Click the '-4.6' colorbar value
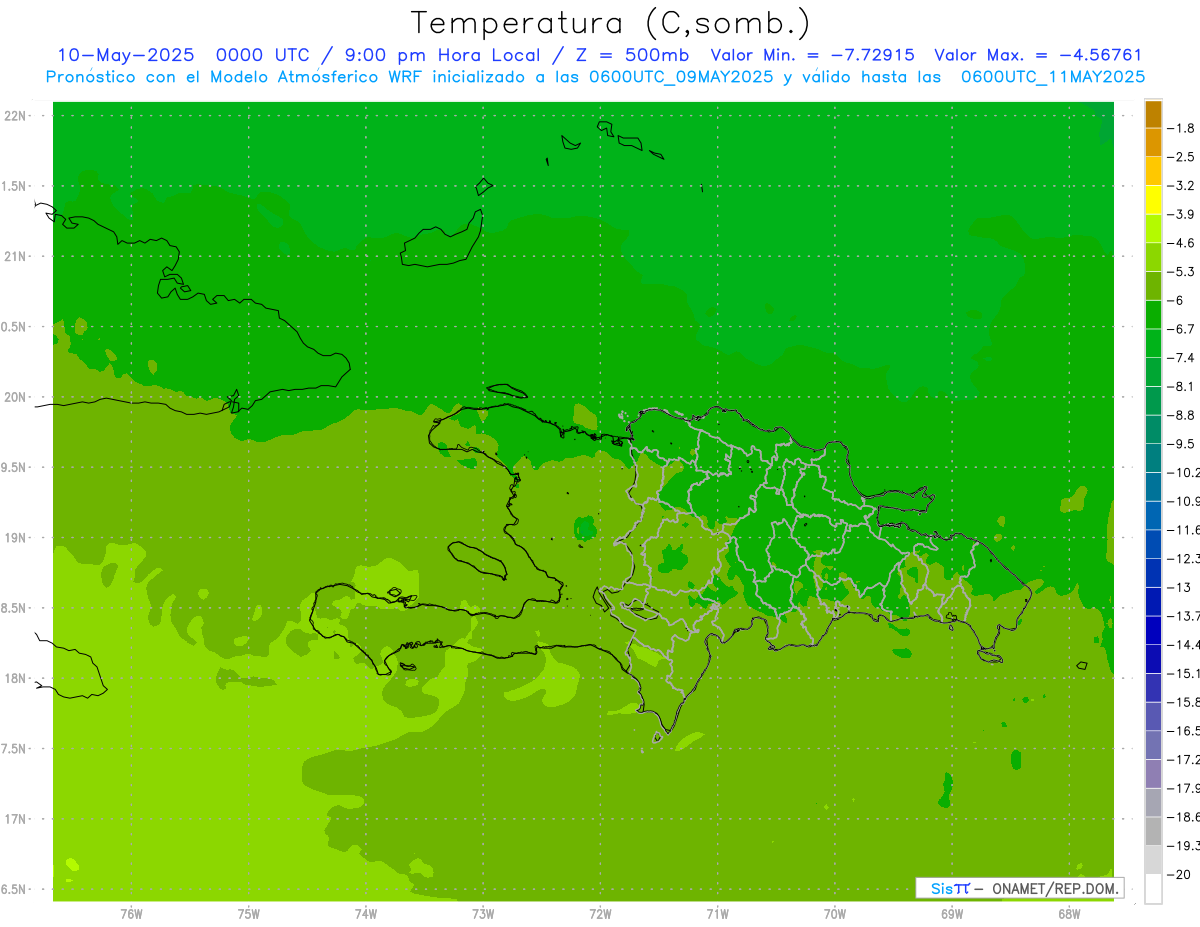1200x927 pixels. pyautogui.click(x=1181, y=243)
